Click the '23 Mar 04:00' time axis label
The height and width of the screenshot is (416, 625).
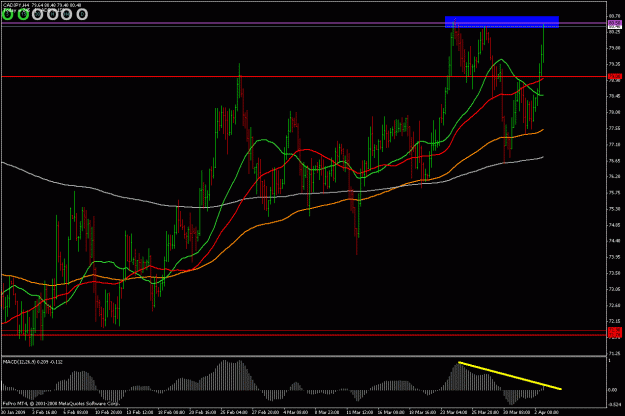coord(454,412)
